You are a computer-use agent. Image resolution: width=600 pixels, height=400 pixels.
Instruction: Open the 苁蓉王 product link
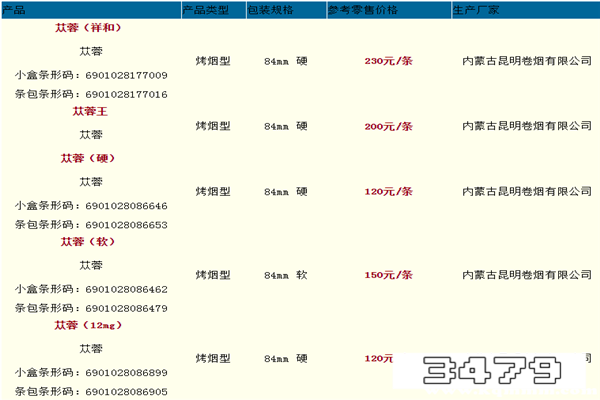pos(90,110)
